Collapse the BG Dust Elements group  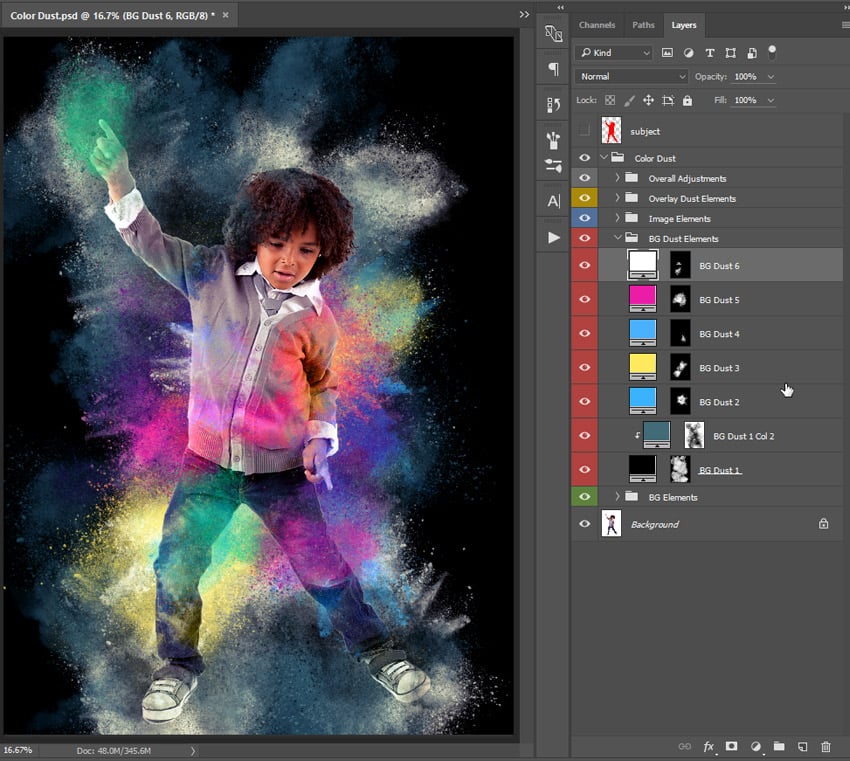618,238
